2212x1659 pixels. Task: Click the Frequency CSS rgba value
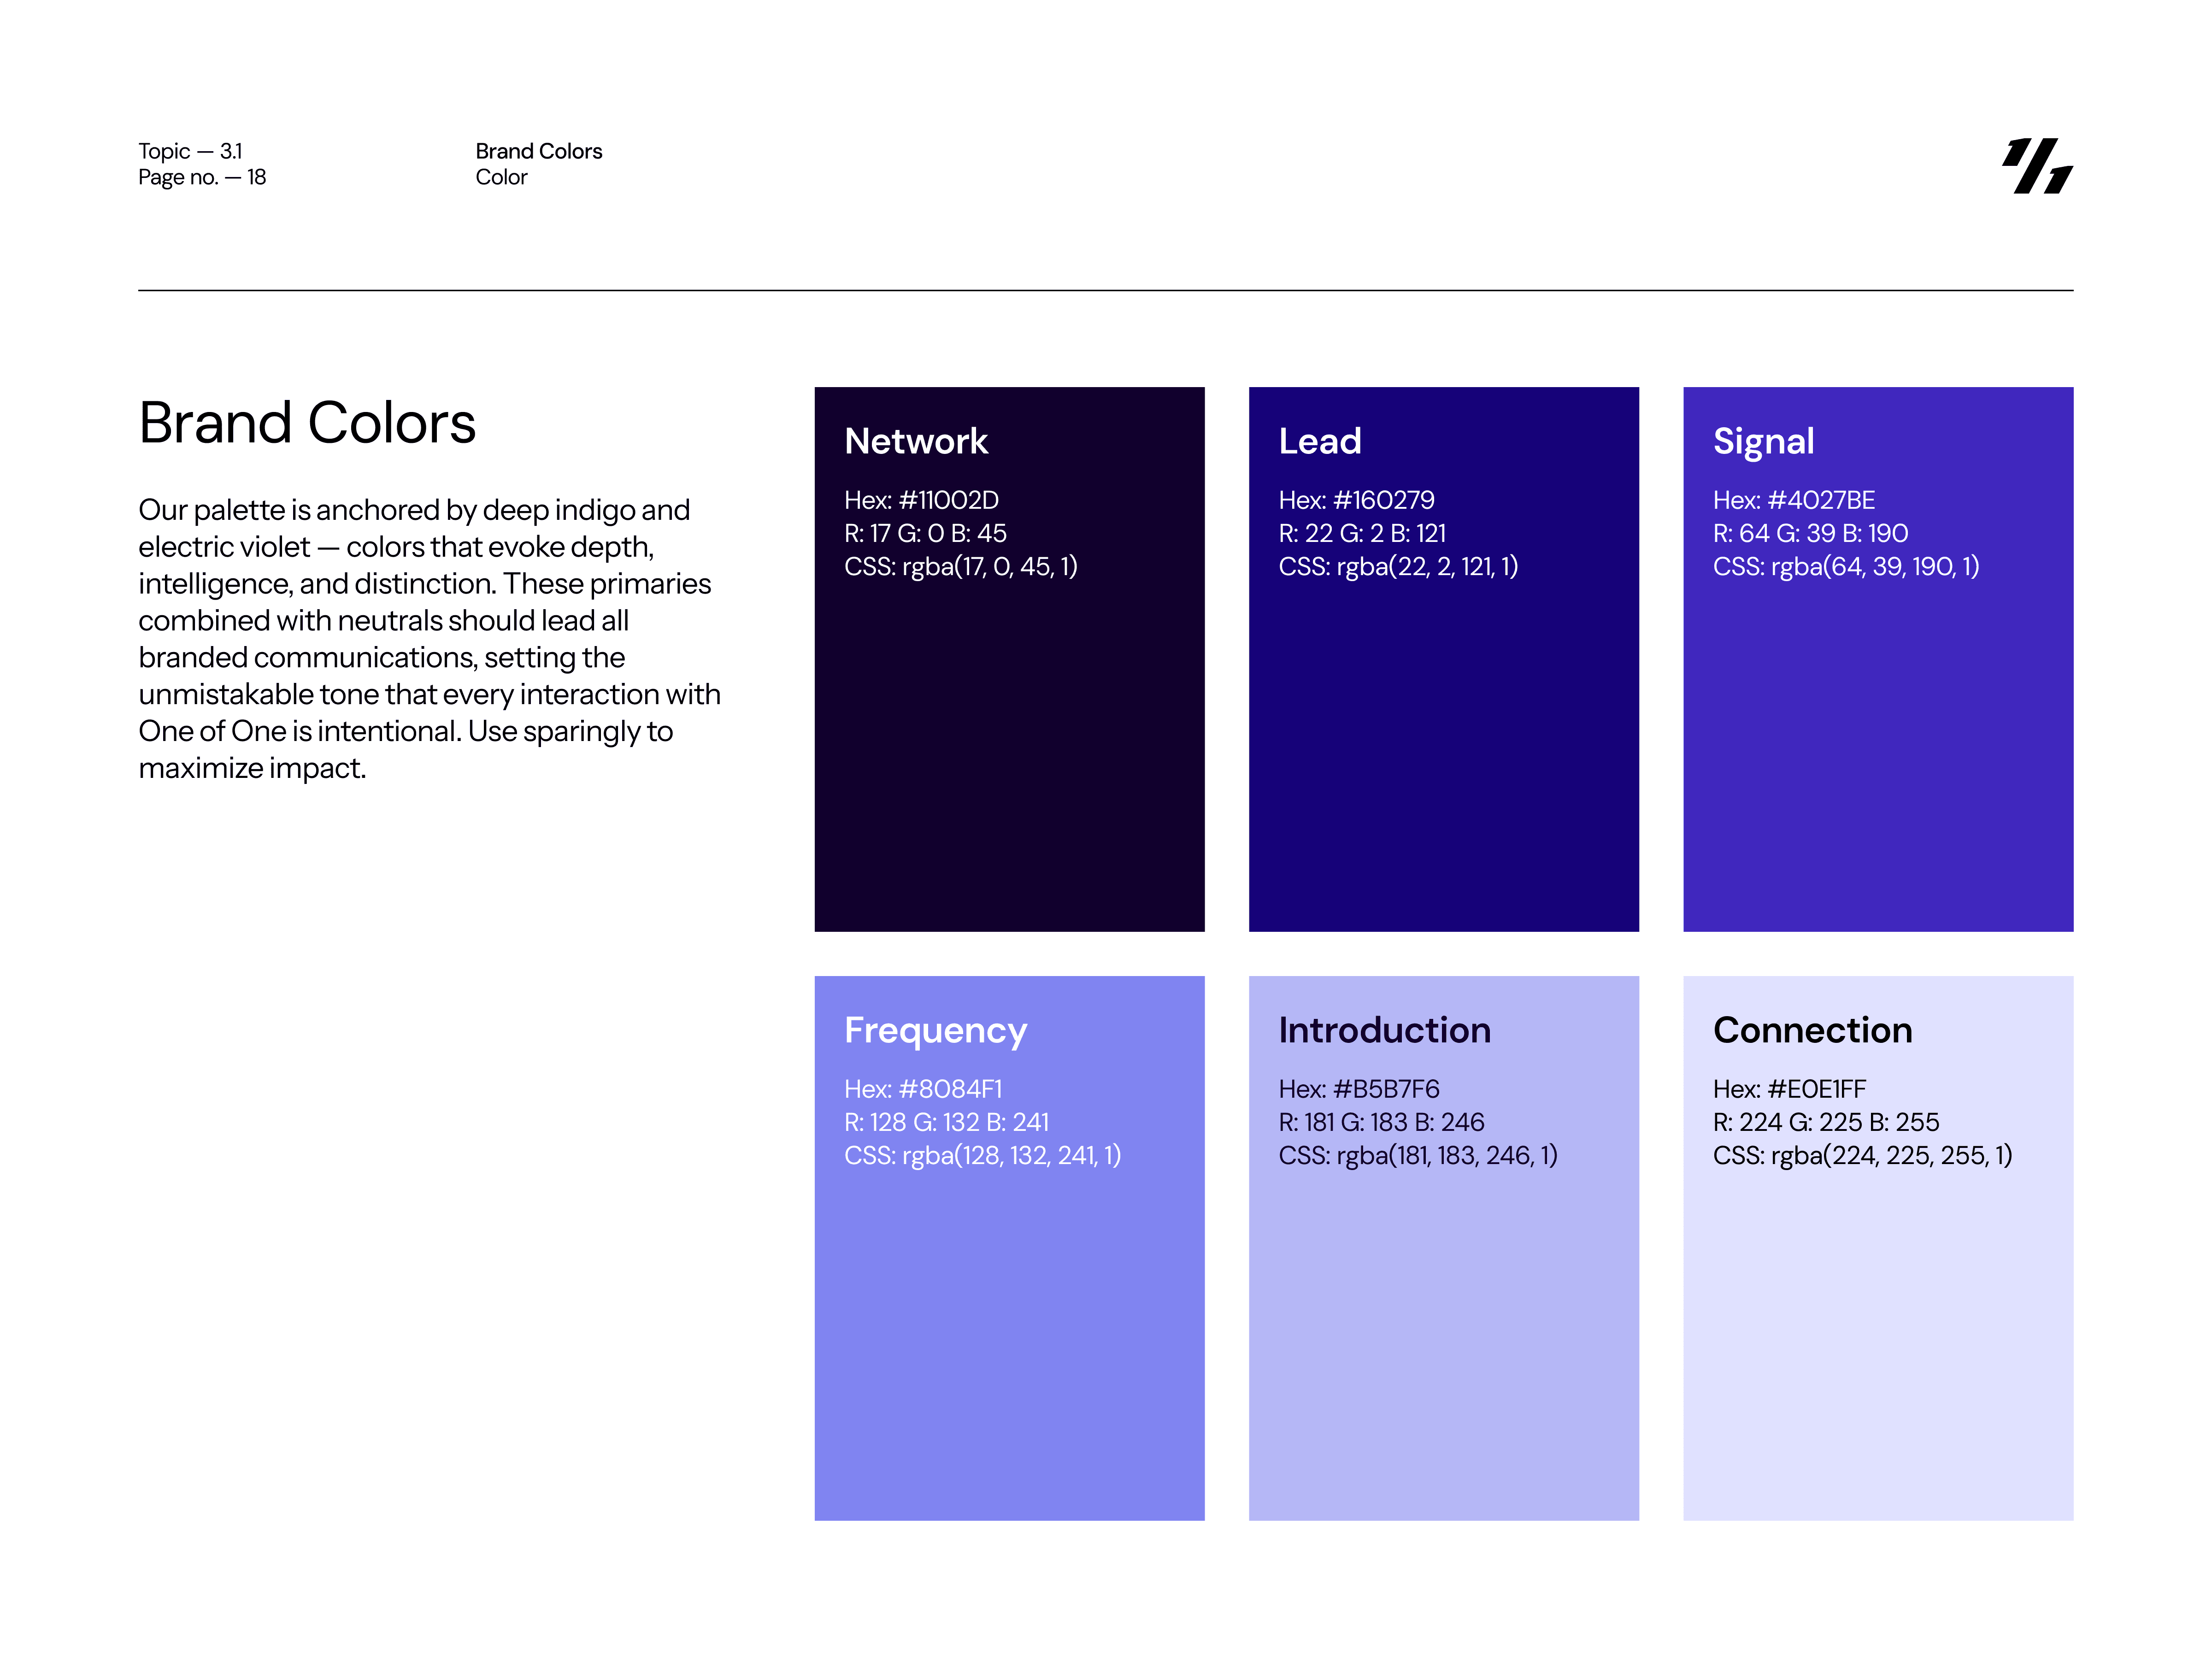click(982, 1155)
